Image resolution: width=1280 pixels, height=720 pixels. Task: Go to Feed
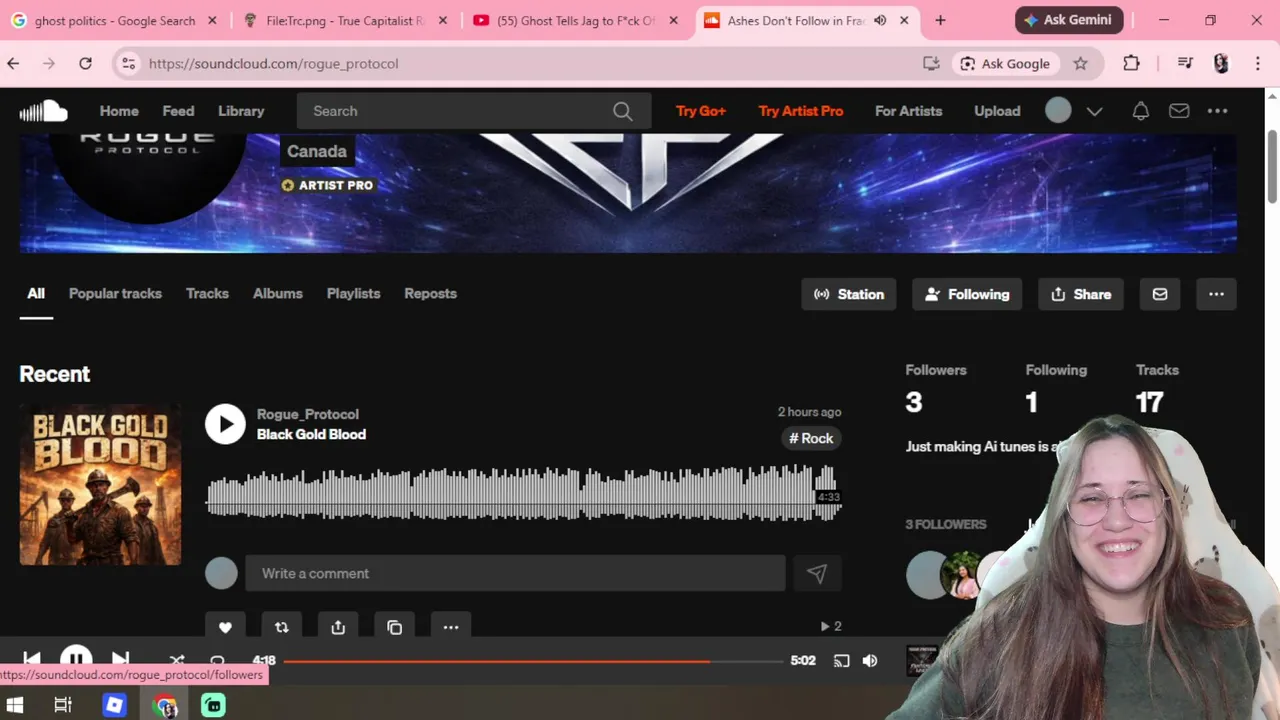(178, 111)
